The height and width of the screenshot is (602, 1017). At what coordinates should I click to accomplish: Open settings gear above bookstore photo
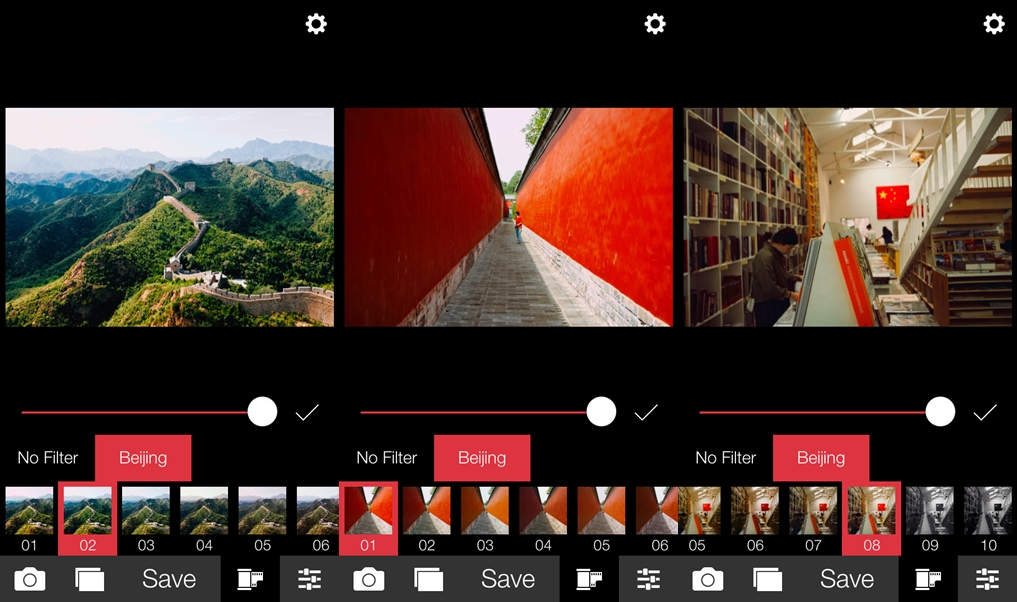point(994,24)
